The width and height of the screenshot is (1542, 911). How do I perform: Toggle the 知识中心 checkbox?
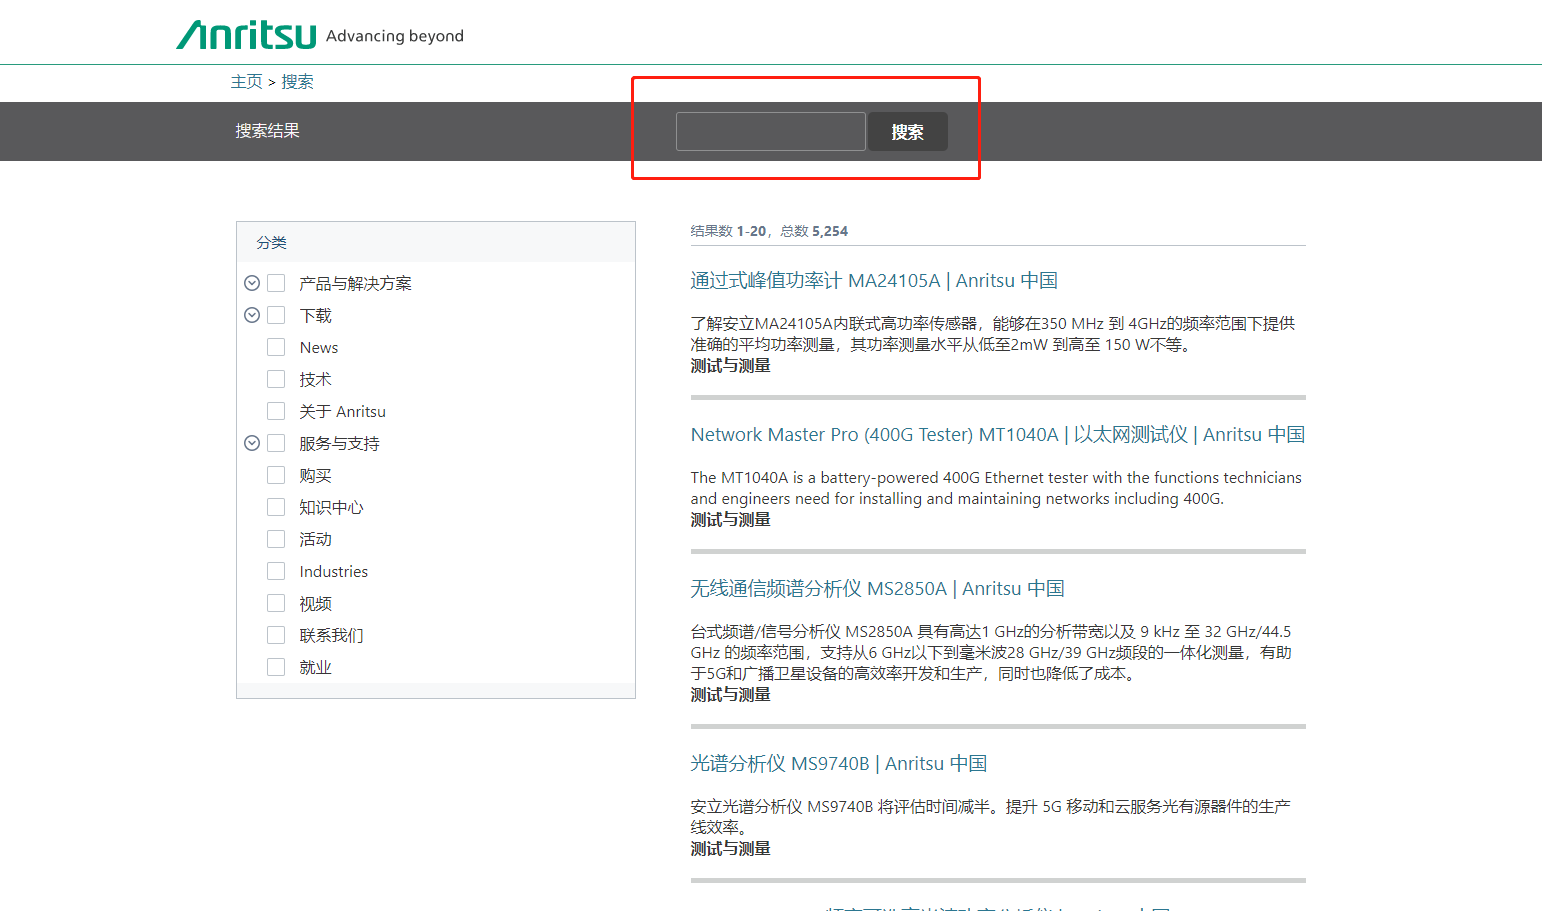[x=276, y=507]
